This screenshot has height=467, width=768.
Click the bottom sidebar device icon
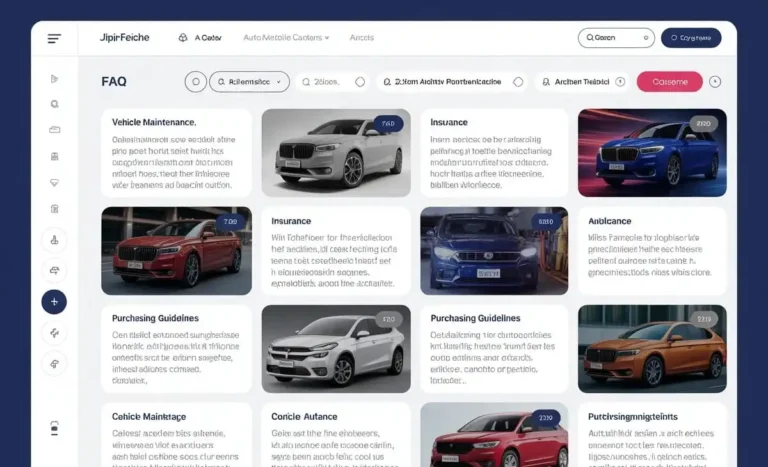point(54,428)
